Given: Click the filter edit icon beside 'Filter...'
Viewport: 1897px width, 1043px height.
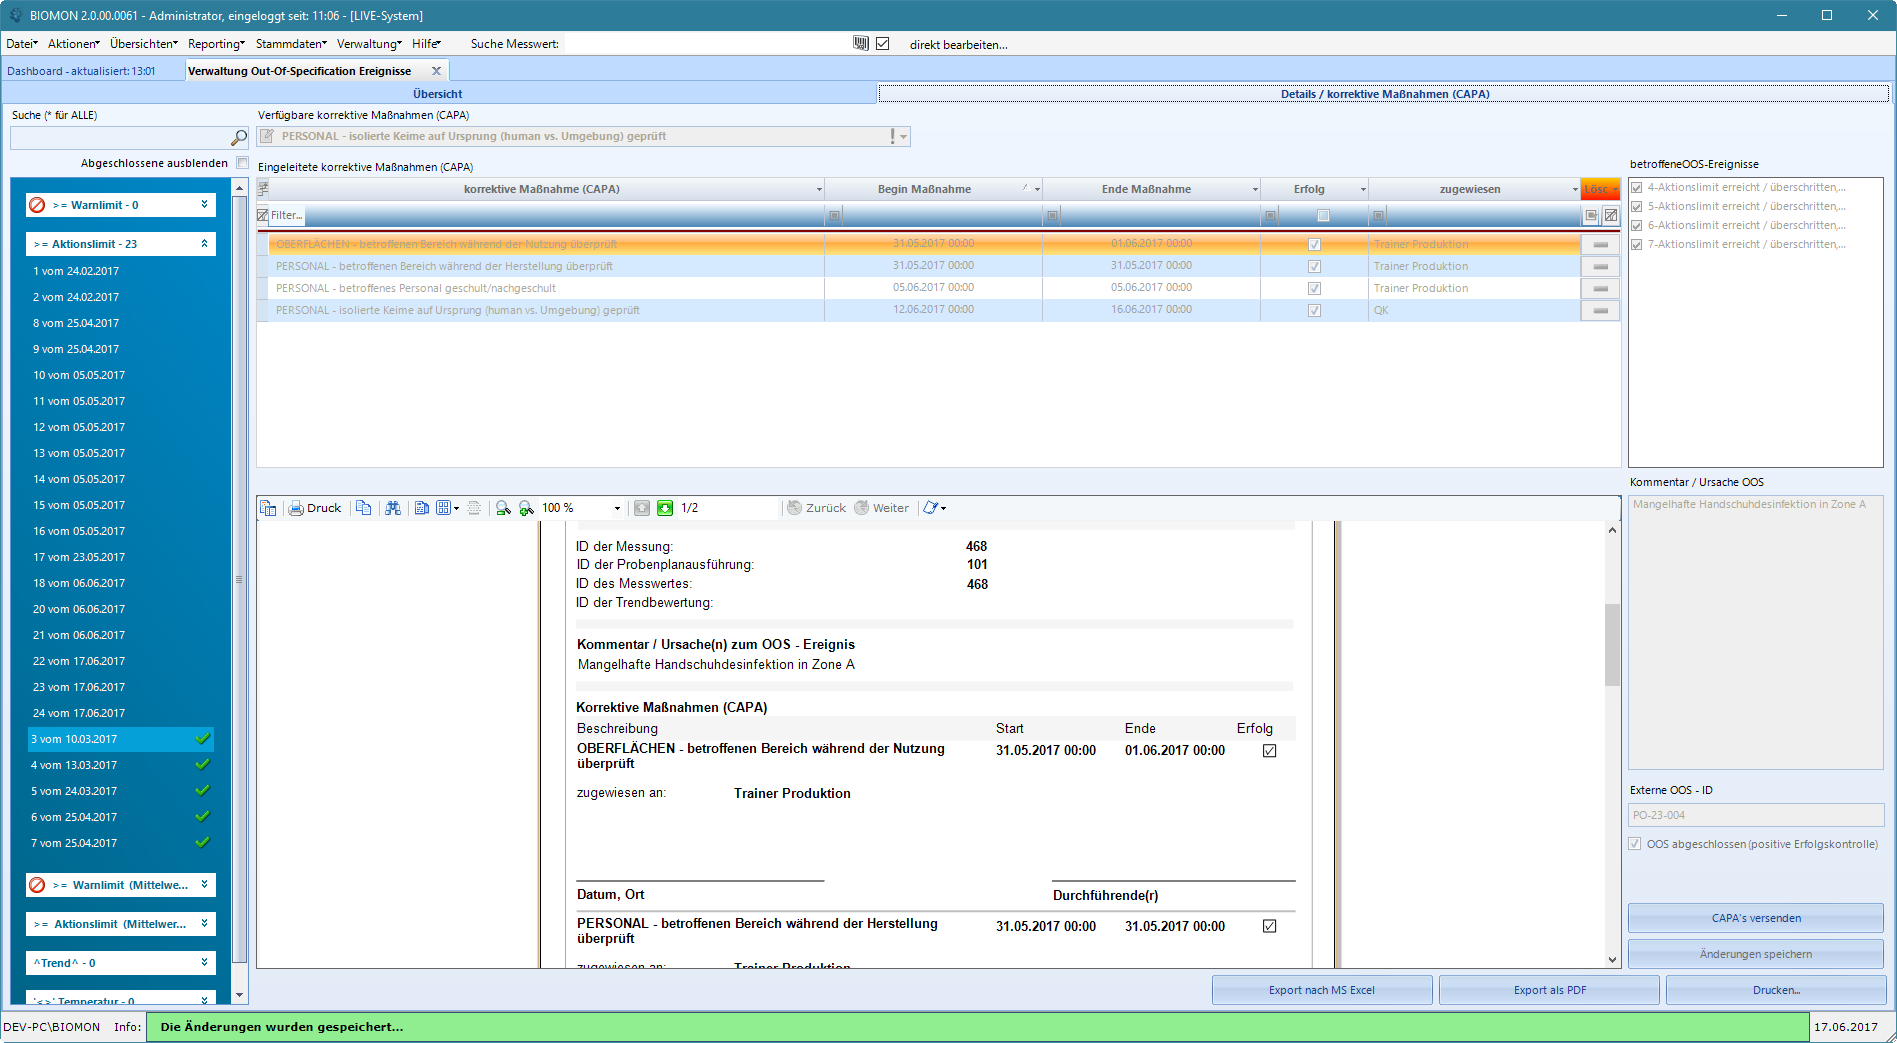Looking at the screenshot, I should (x=263, y=215).
